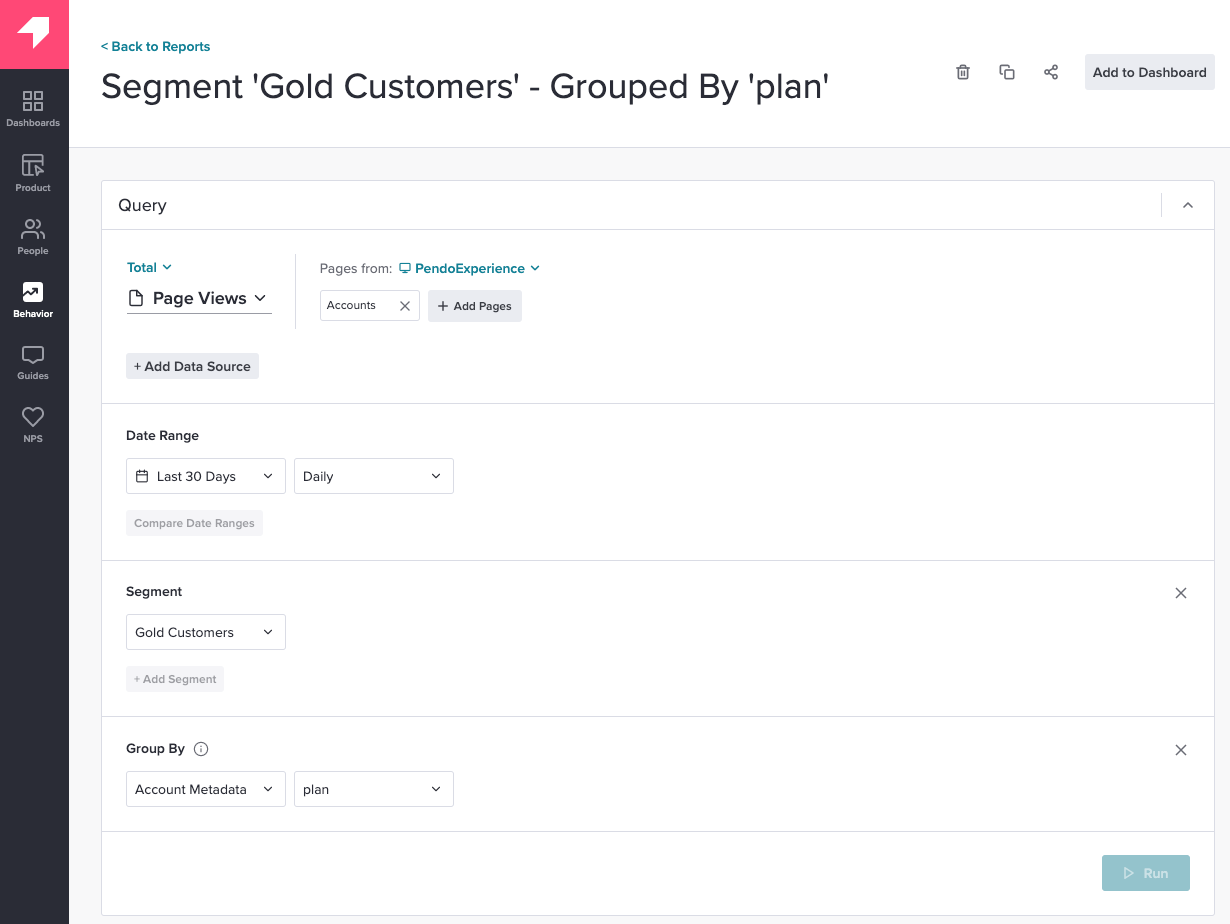1230x924 pixels.
Task: Open the Page Views data type dropdown
Action: [x=199, y=299]
